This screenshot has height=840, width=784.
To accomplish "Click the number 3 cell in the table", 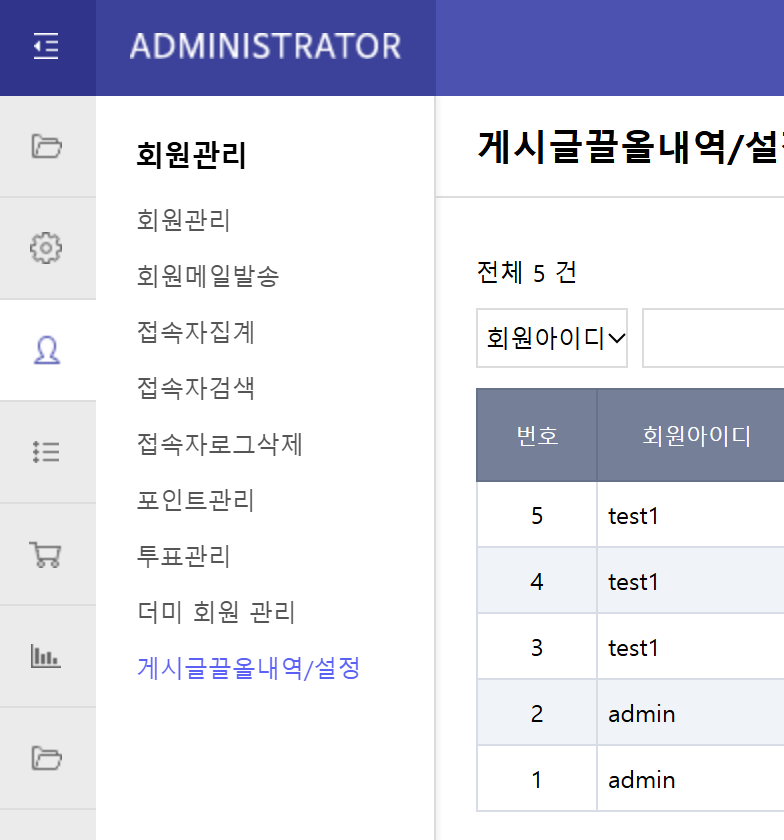I will [537, 647].
